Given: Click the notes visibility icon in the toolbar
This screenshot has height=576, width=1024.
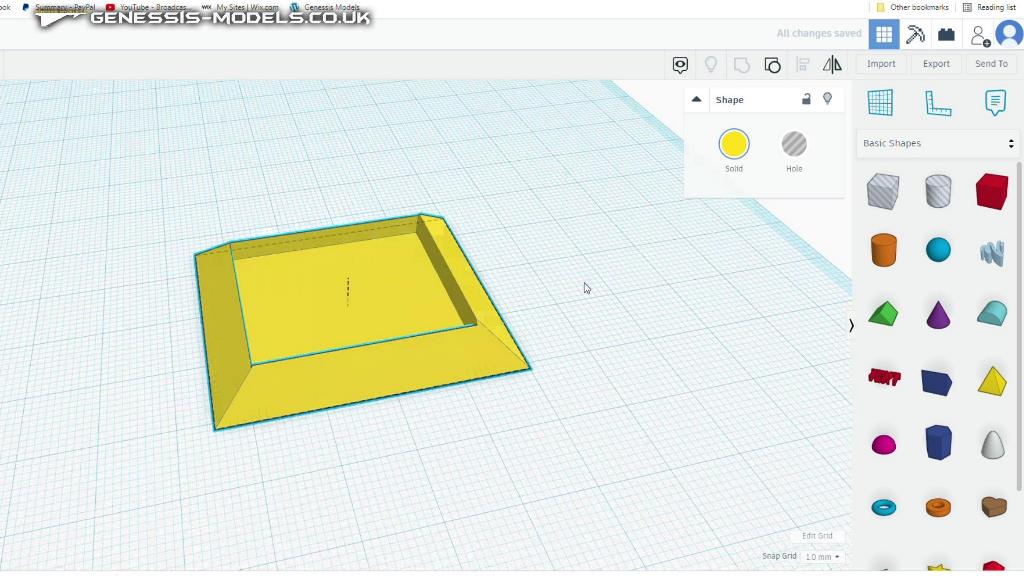Looking at the screenshot, I should point(680,65).
